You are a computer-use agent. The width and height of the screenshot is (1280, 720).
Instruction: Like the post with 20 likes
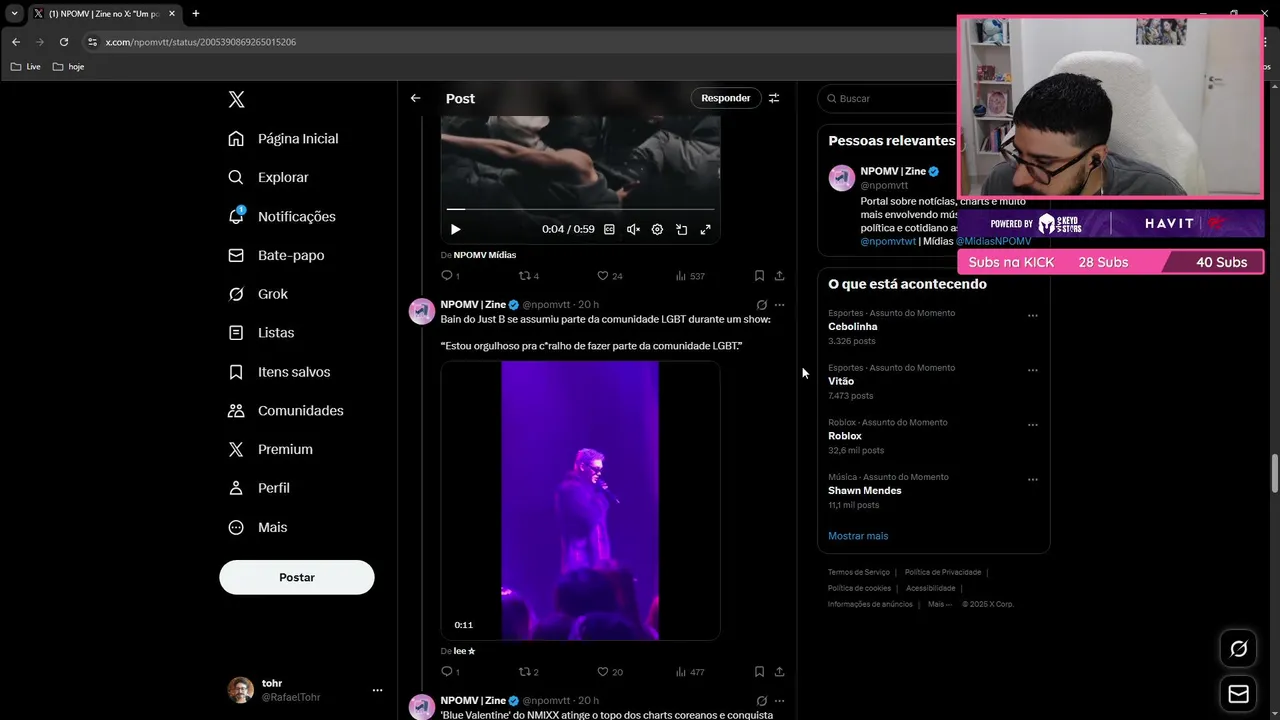pos(609,672)
